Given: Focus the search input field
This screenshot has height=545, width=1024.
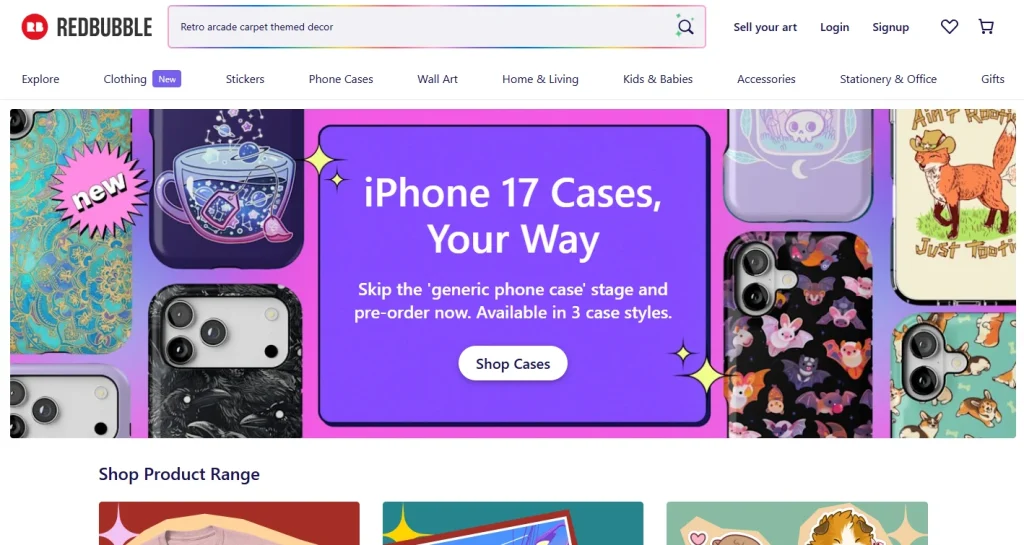Looking at the screenshot, I should coord(421,27).
